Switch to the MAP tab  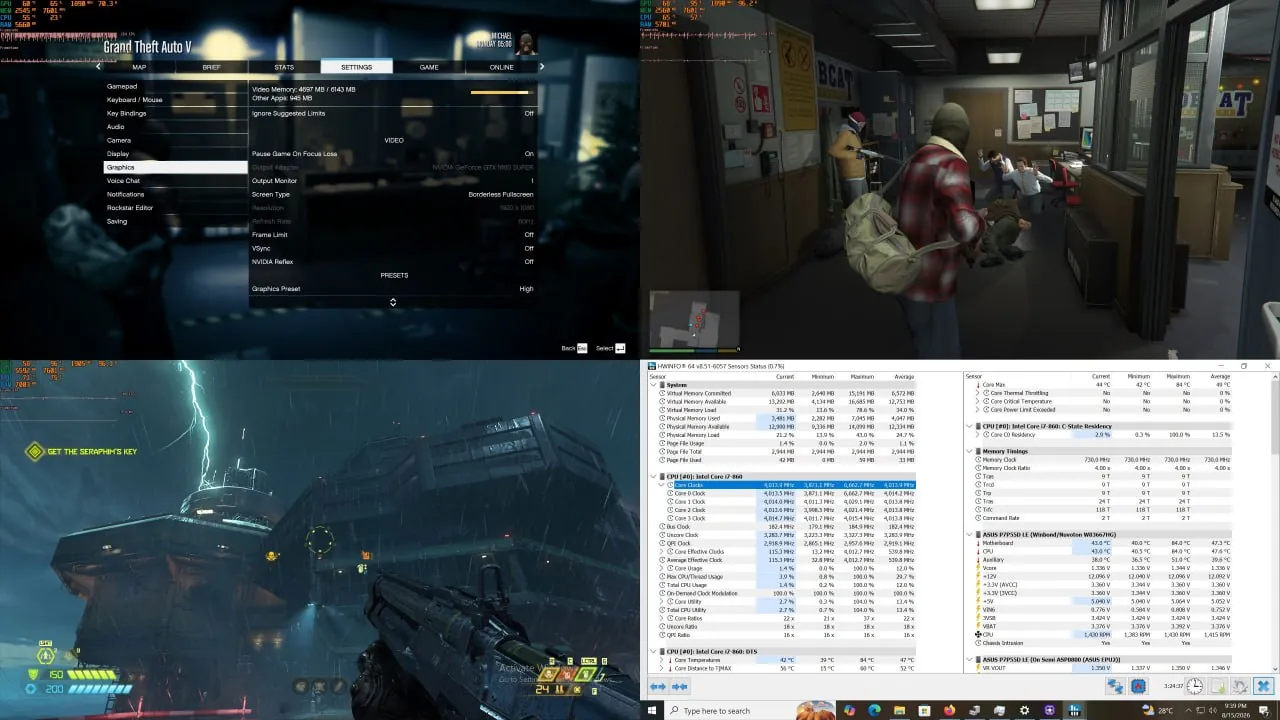pyautogui.click(x=140, y=67)
